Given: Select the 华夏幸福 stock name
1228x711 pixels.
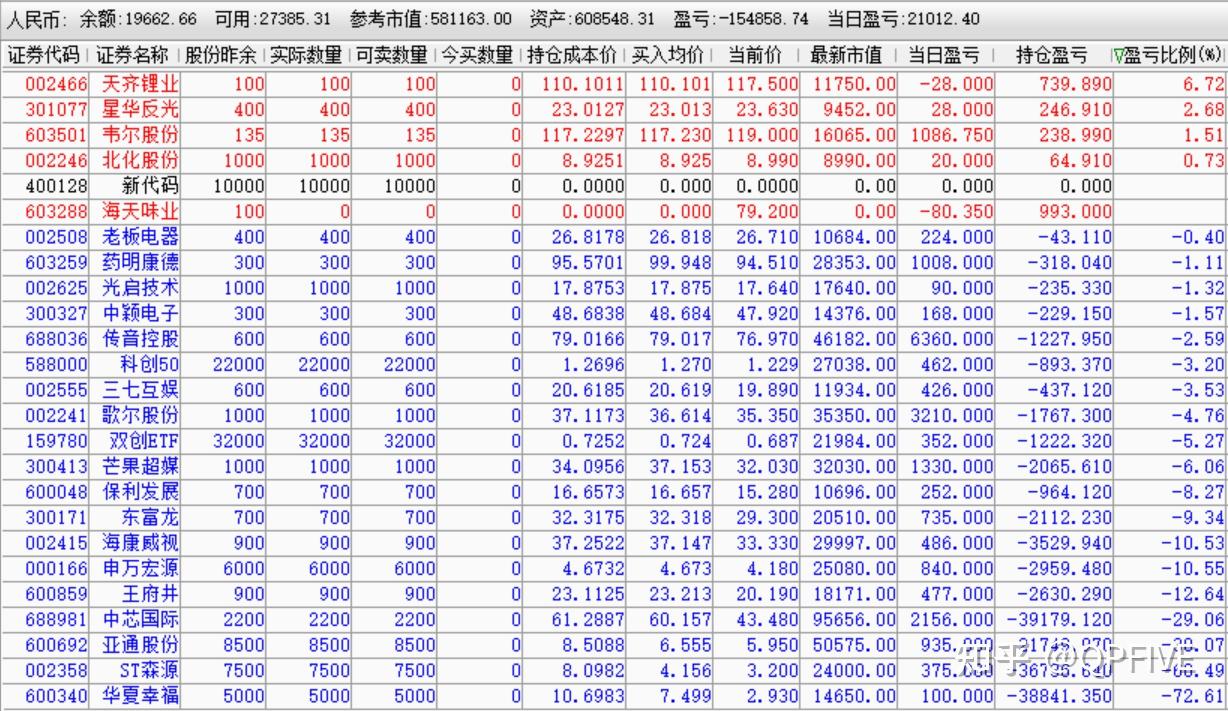Looking at the screenshot, I should coord(140,695).
